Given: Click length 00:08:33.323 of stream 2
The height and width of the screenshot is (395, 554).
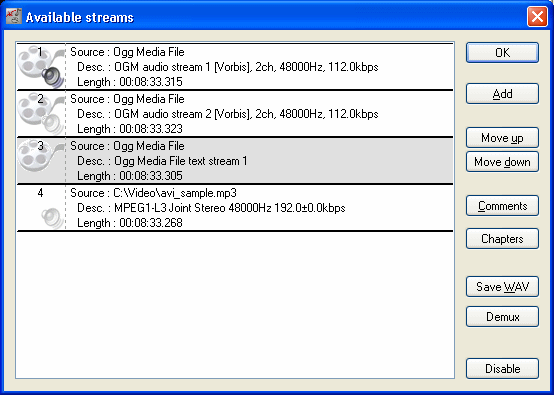Looking at the screenshot, I should click(x=130, y=129).
